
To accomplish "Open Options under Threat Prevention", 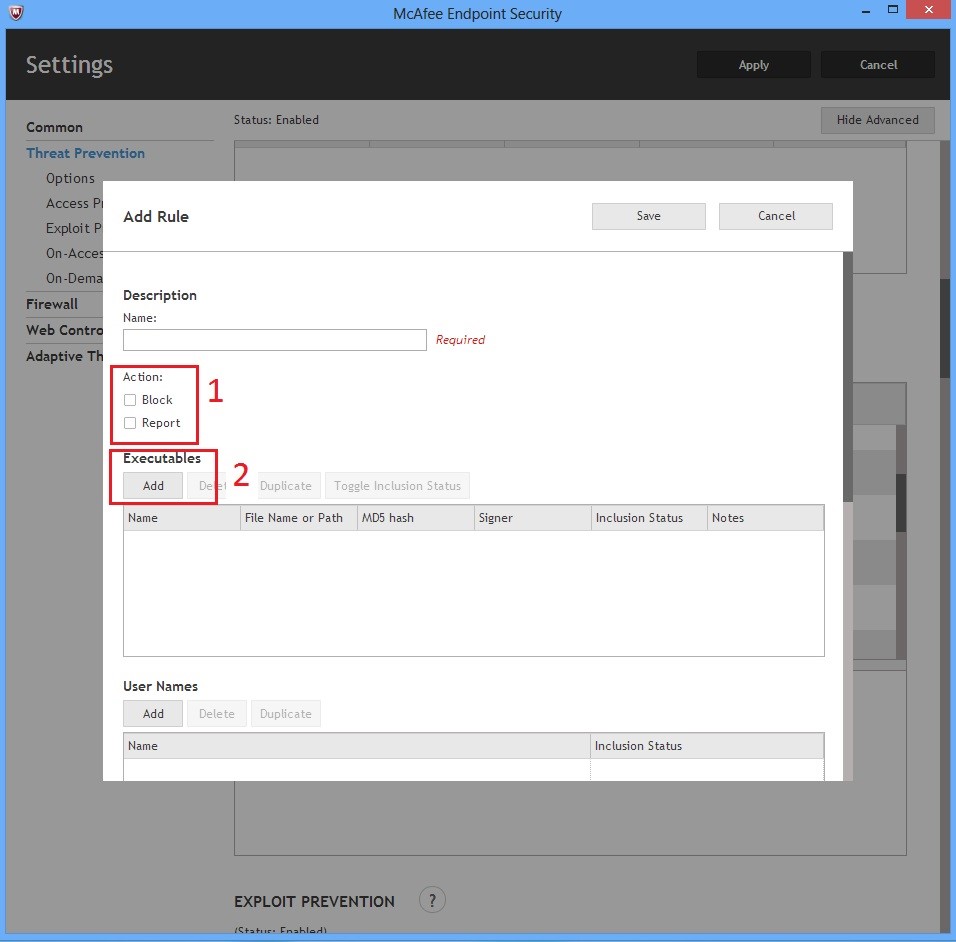I will (70, 178).
